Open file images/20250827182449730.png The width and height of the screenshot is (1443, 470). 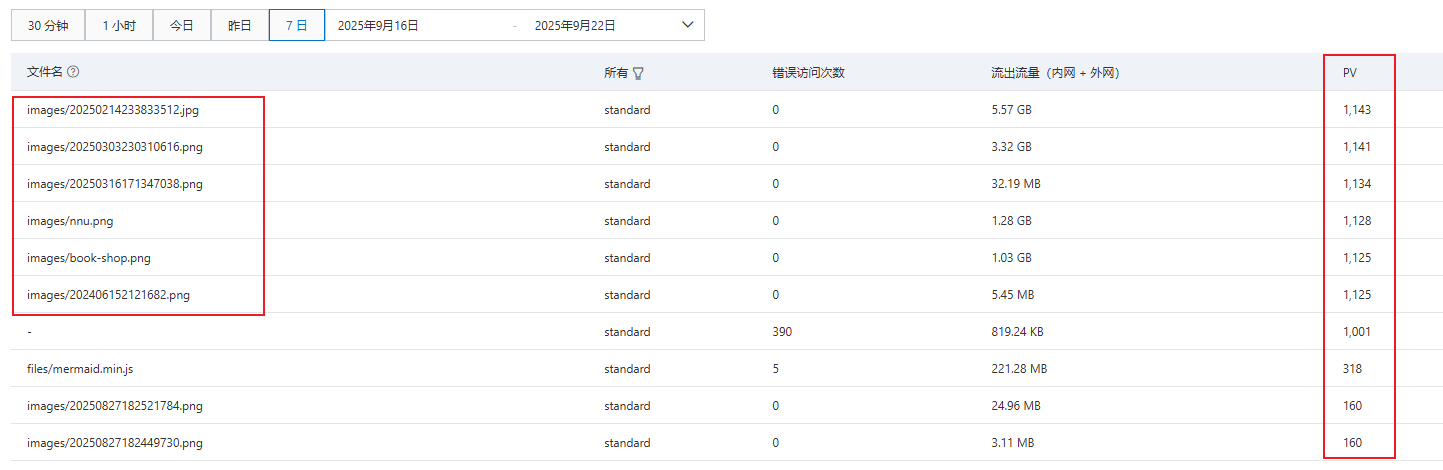115,443
